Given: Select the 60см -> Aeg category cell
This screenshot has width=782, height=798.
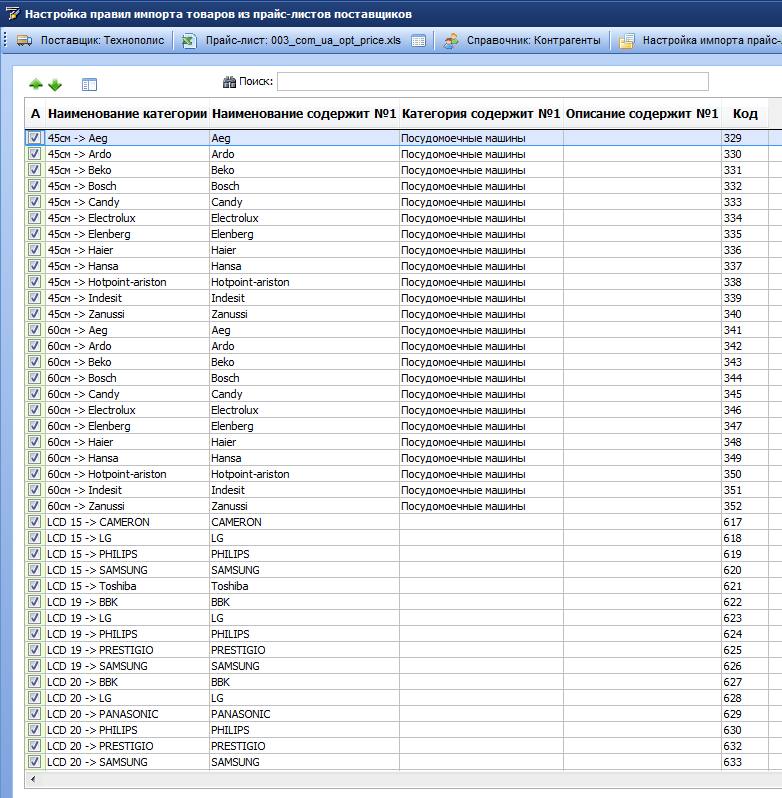Looking at the screenshot, I should click(127, 330).
